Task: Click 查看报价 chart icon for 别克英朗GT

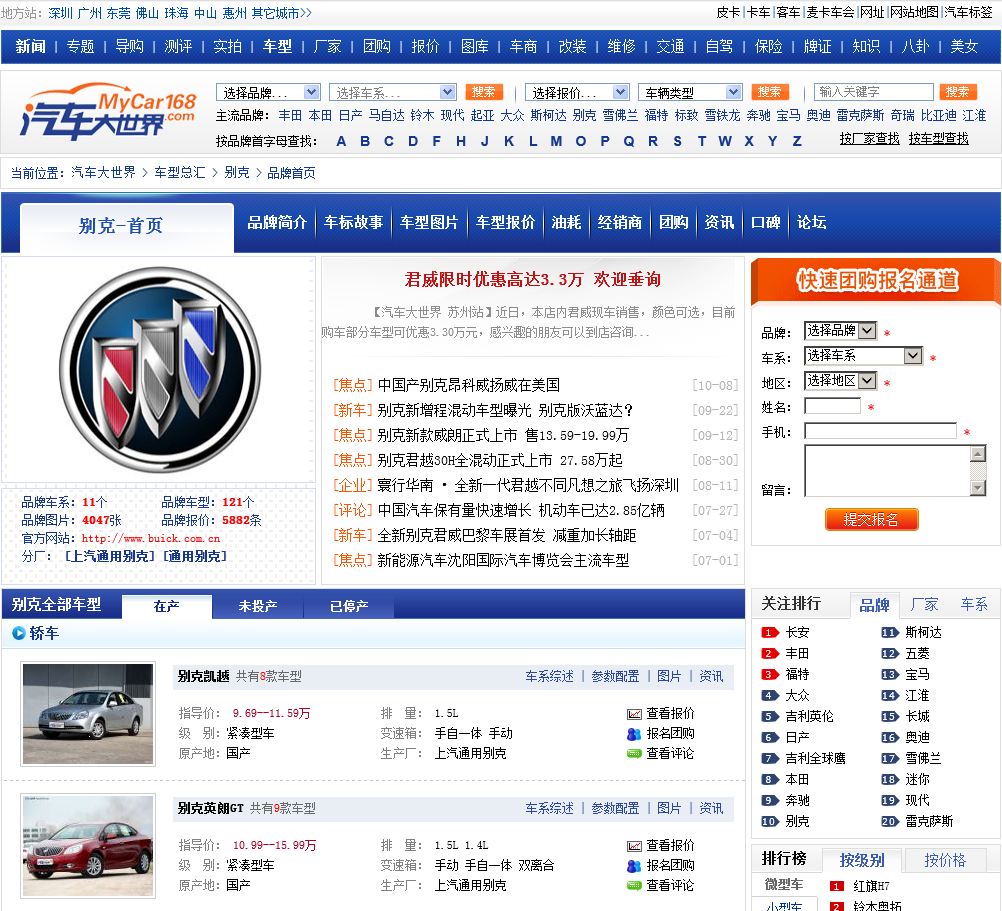Action: (x=634, y=846)
